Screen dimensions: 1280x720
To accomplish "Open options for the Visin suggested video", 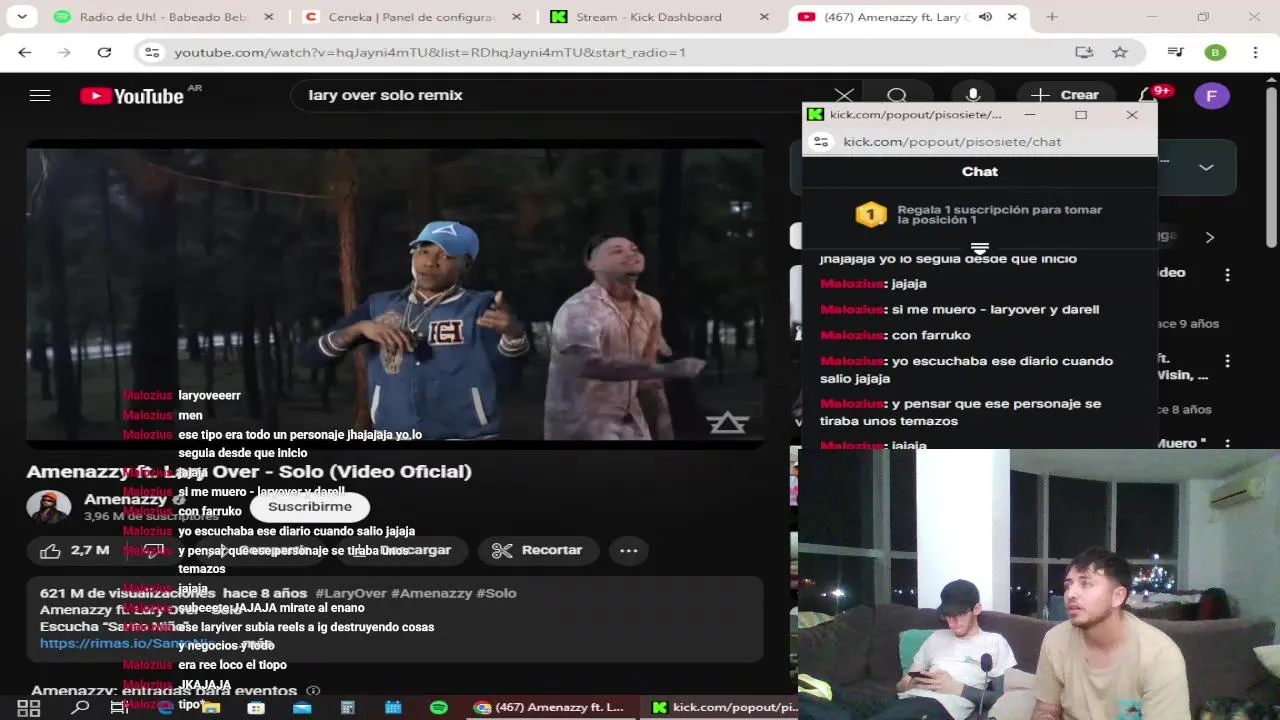I will point(1227,361).
